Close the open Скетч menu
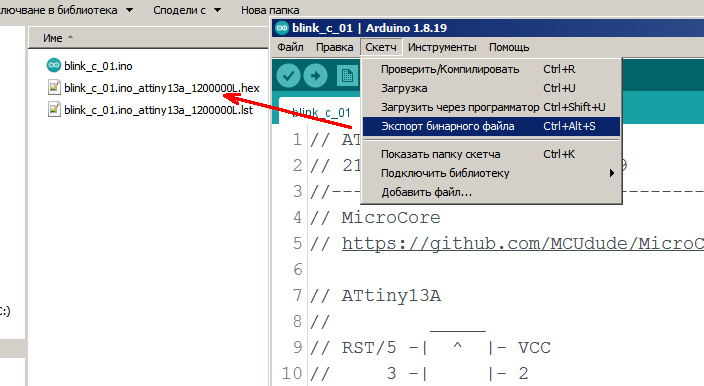704x386 pixels. click(381, 47)
